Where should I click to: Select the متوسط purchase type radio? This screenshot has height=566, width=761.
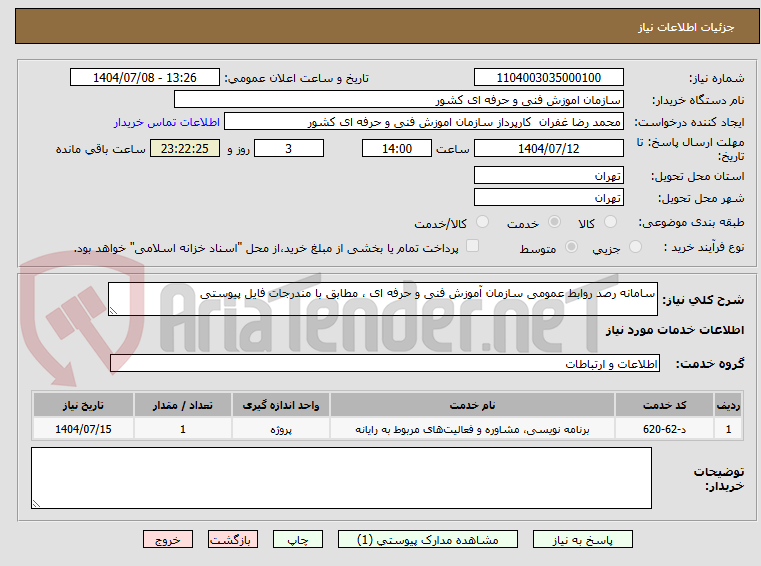click(x=572, y=247)
